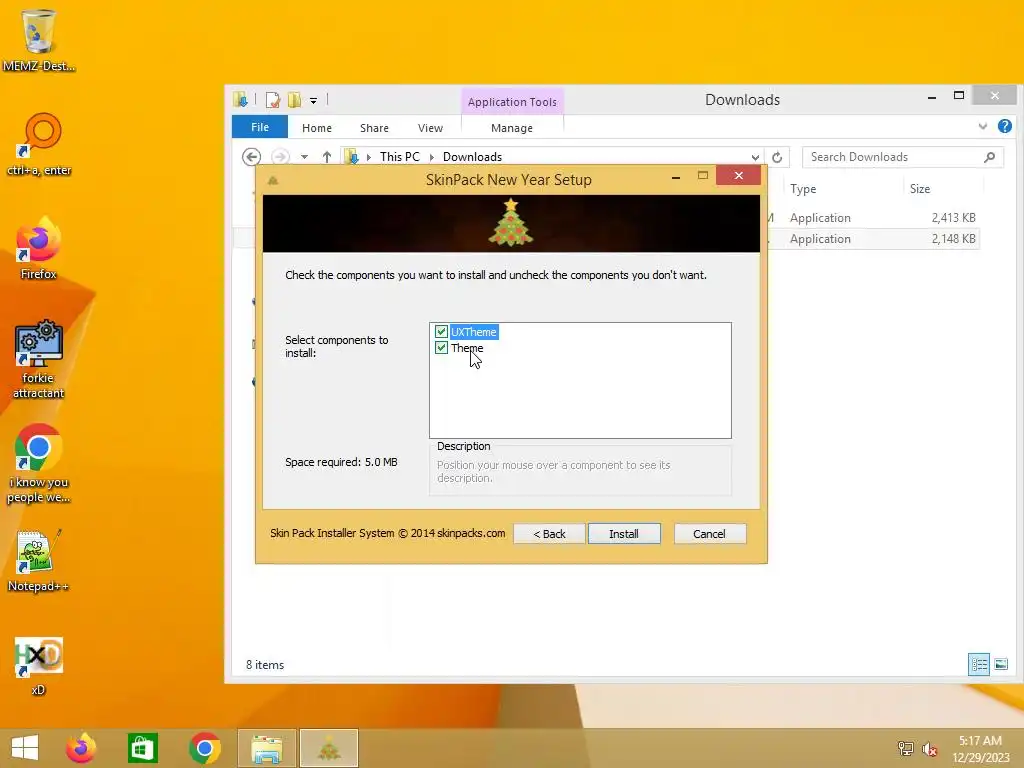Click the search magnifier icon in Explorer
The image size is (1024, 768).
[x=990, y=157]
